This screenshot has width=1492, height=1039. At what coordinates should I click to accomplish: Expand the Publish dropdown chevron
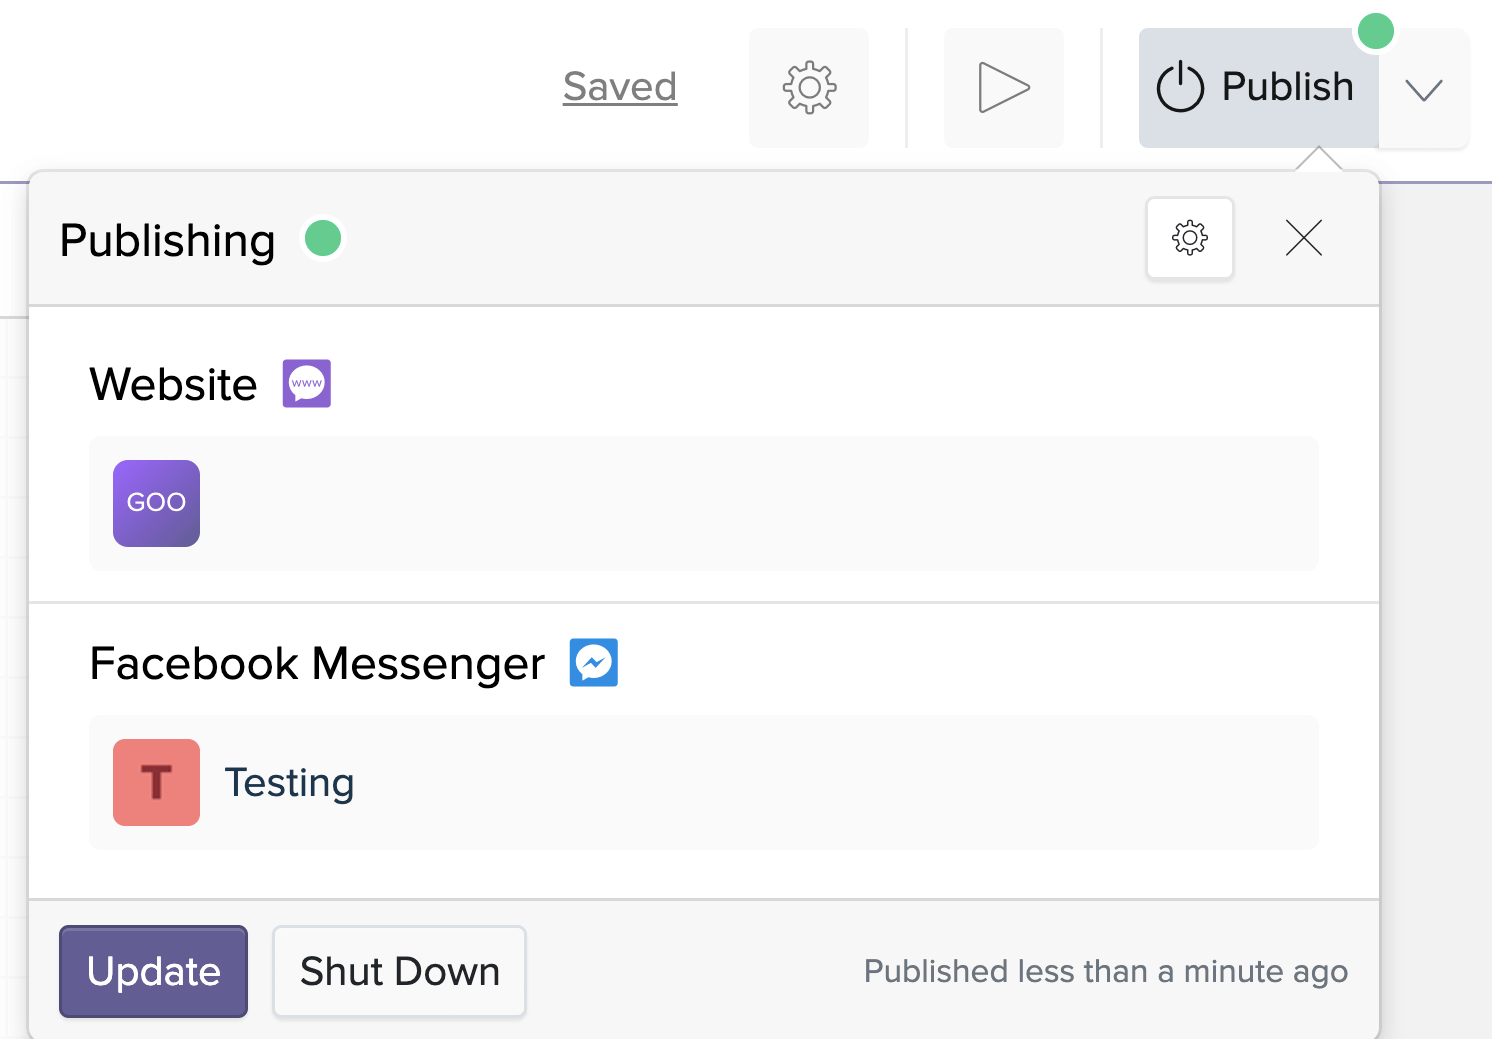(x=1424, y=89)
